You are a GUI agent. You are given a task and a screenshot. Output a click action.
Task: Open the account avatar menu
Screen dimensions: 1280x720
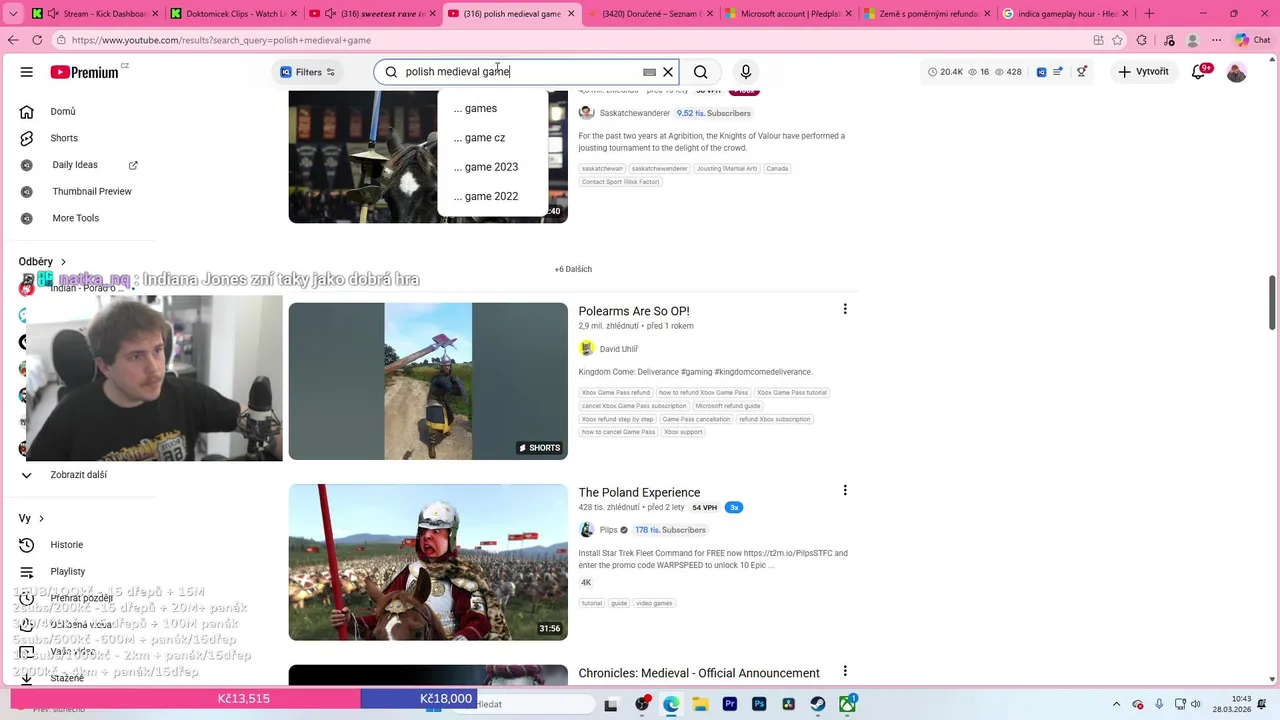point(1237,72)
